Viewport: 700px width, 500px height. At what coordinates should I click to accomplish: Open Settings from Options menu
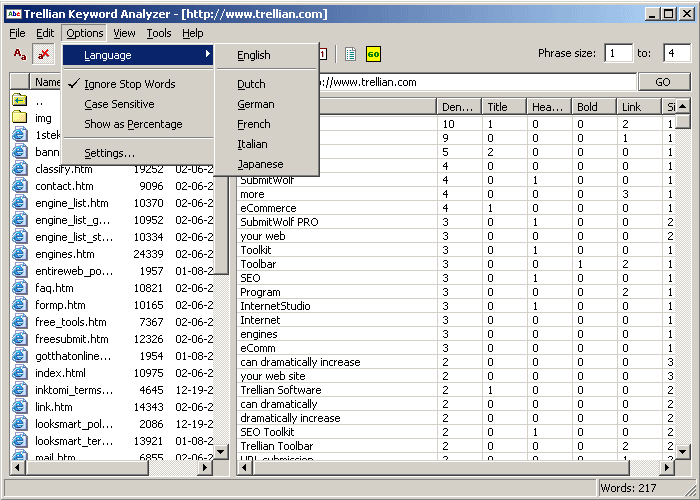pyautogui.click(x=137, y=153)
